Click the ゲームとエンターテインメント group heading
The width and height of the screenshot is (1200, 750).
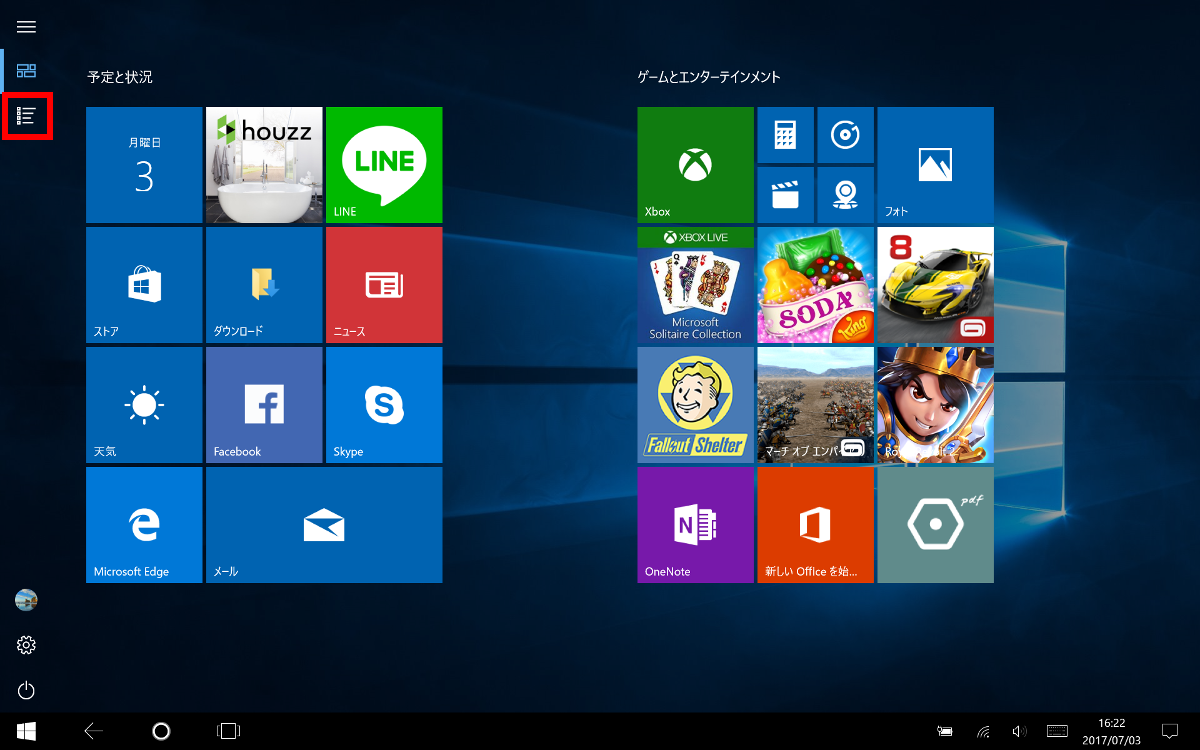[x=709, y=77]
